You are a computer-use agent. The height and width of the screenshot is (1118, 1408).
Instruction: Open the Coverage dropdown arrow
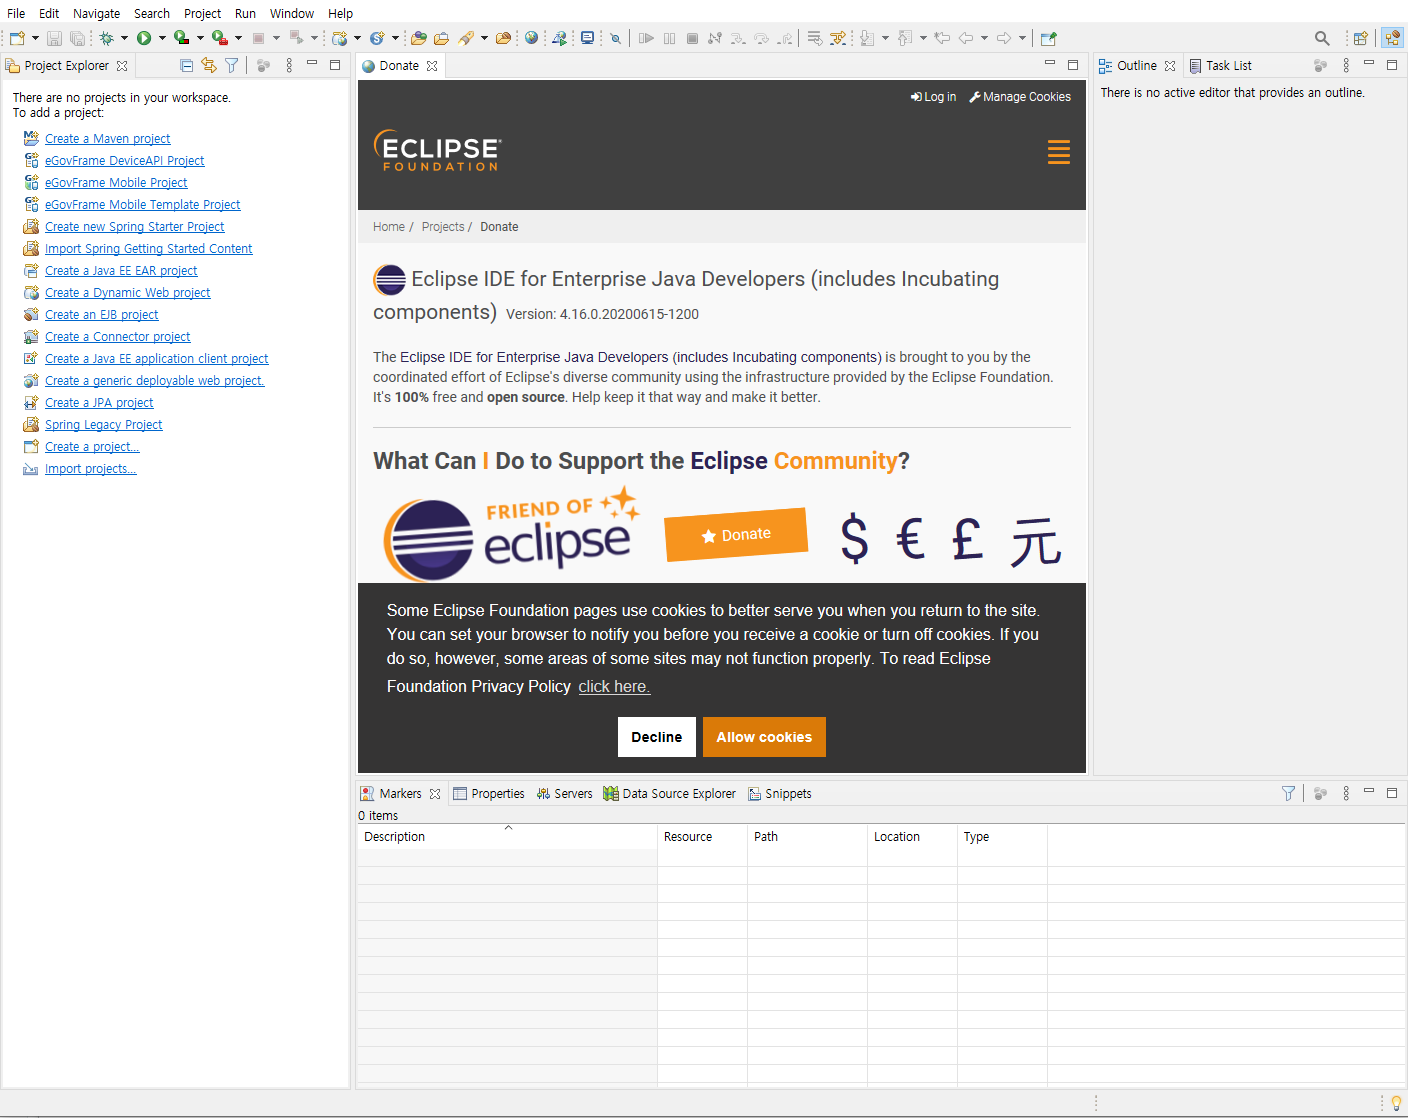tap(200, 38)
